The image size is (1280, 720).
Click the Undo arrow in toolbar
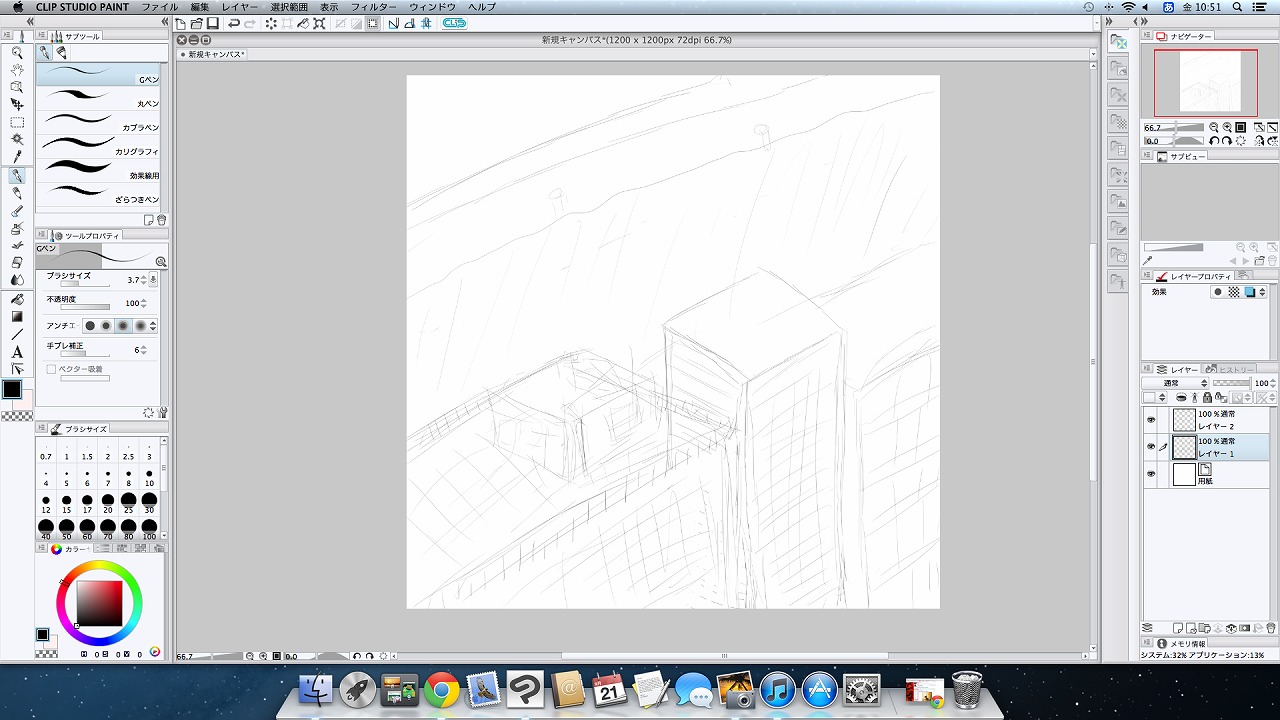[x=233, y=23]
